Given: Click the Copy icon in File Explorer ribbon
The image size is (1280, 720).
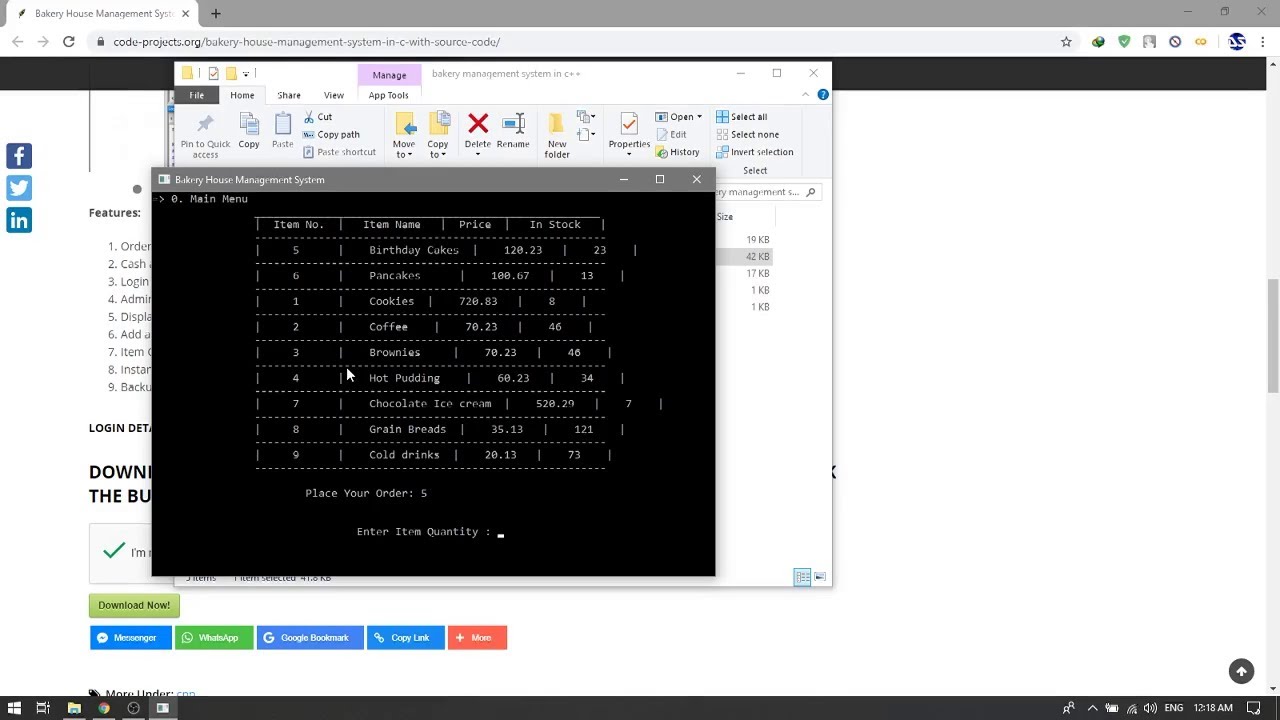Looking at the screenshot, I should pyautogui.click(x=249, y=124).
